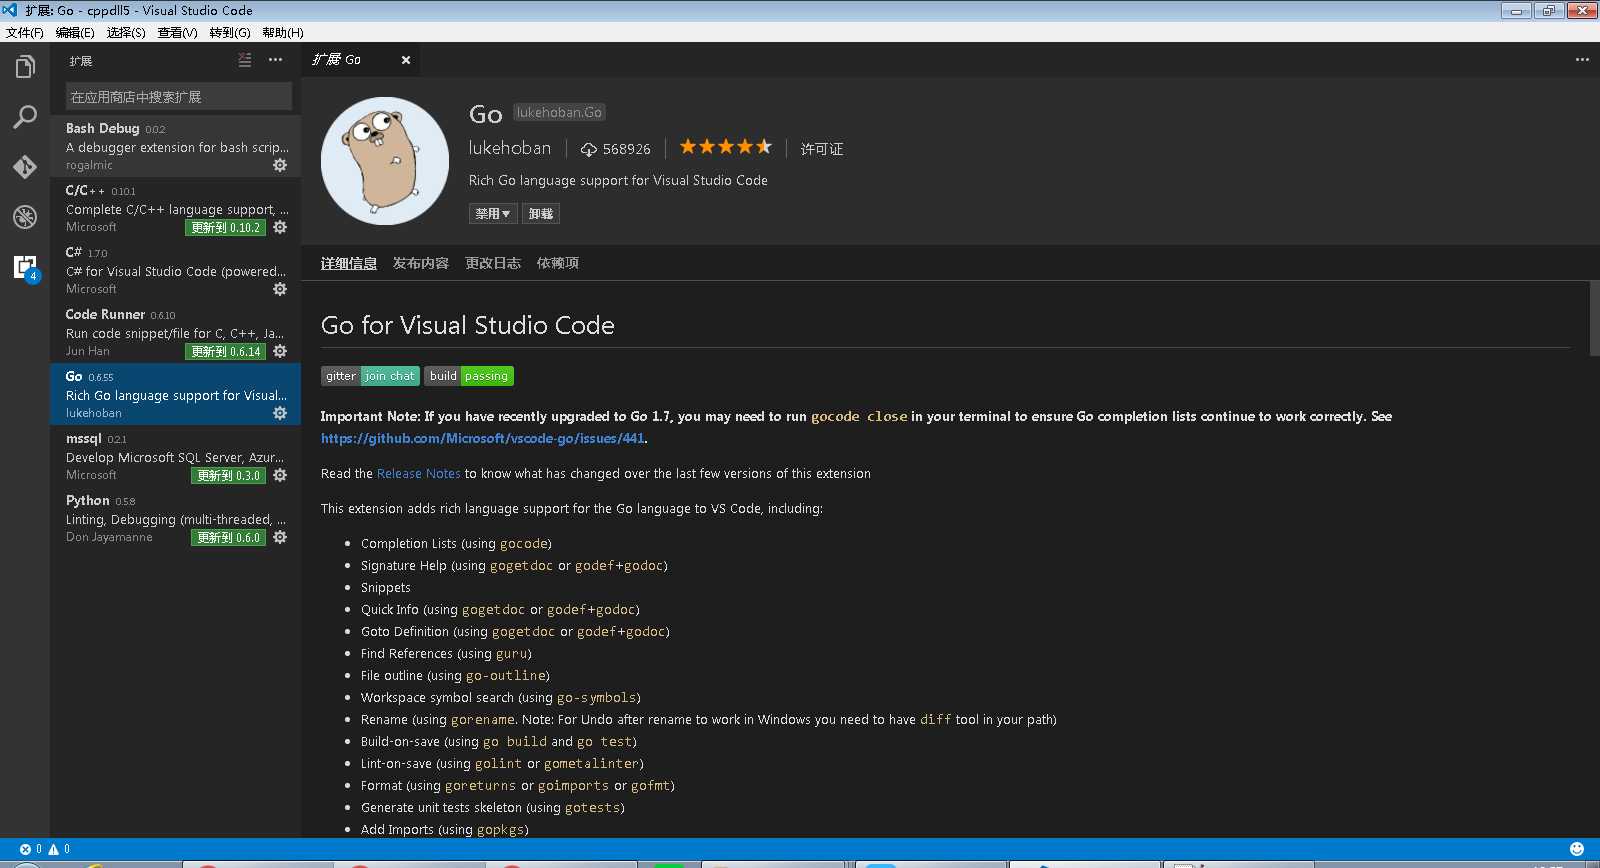Click the feedback smiley in status bar

click(1577, 849)
